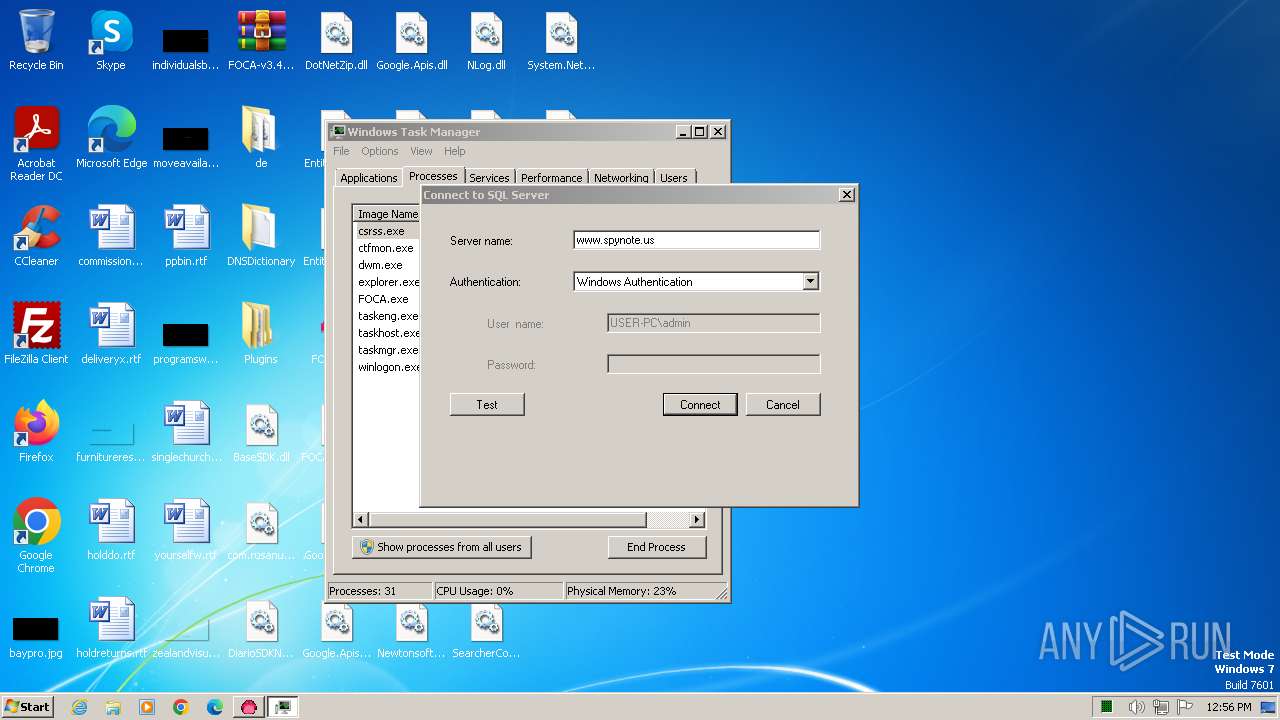Open Internet Explorer from taskbar
The image size is (1280, 720).
(79, 707)
